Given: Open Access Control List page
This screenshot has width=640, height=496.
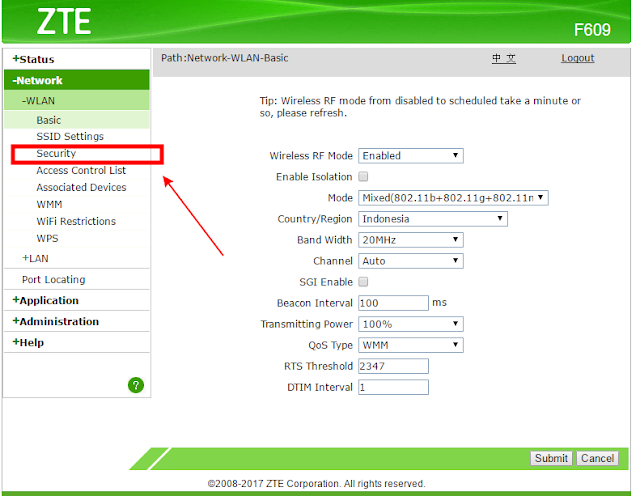Looking at the screenshot, I should point(81,170).
